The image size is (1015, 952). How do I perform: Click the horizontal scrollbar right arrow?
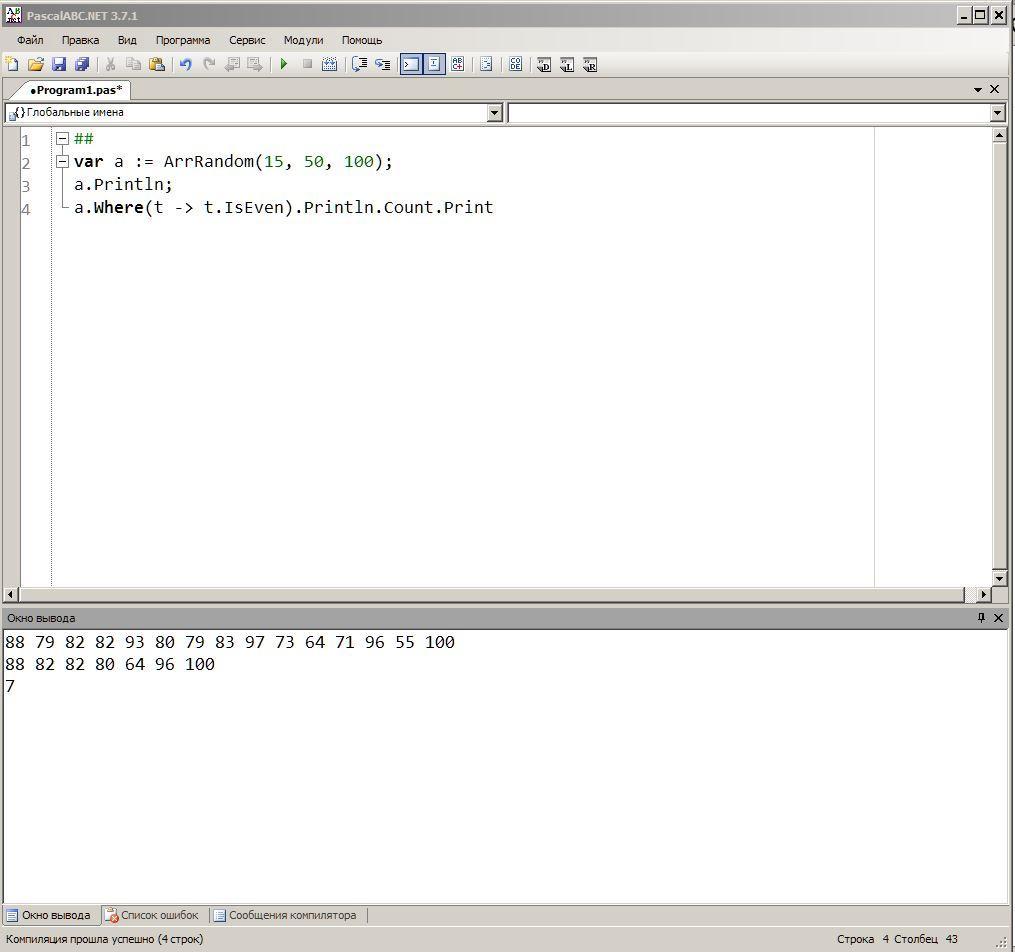(x=983, y=594)
